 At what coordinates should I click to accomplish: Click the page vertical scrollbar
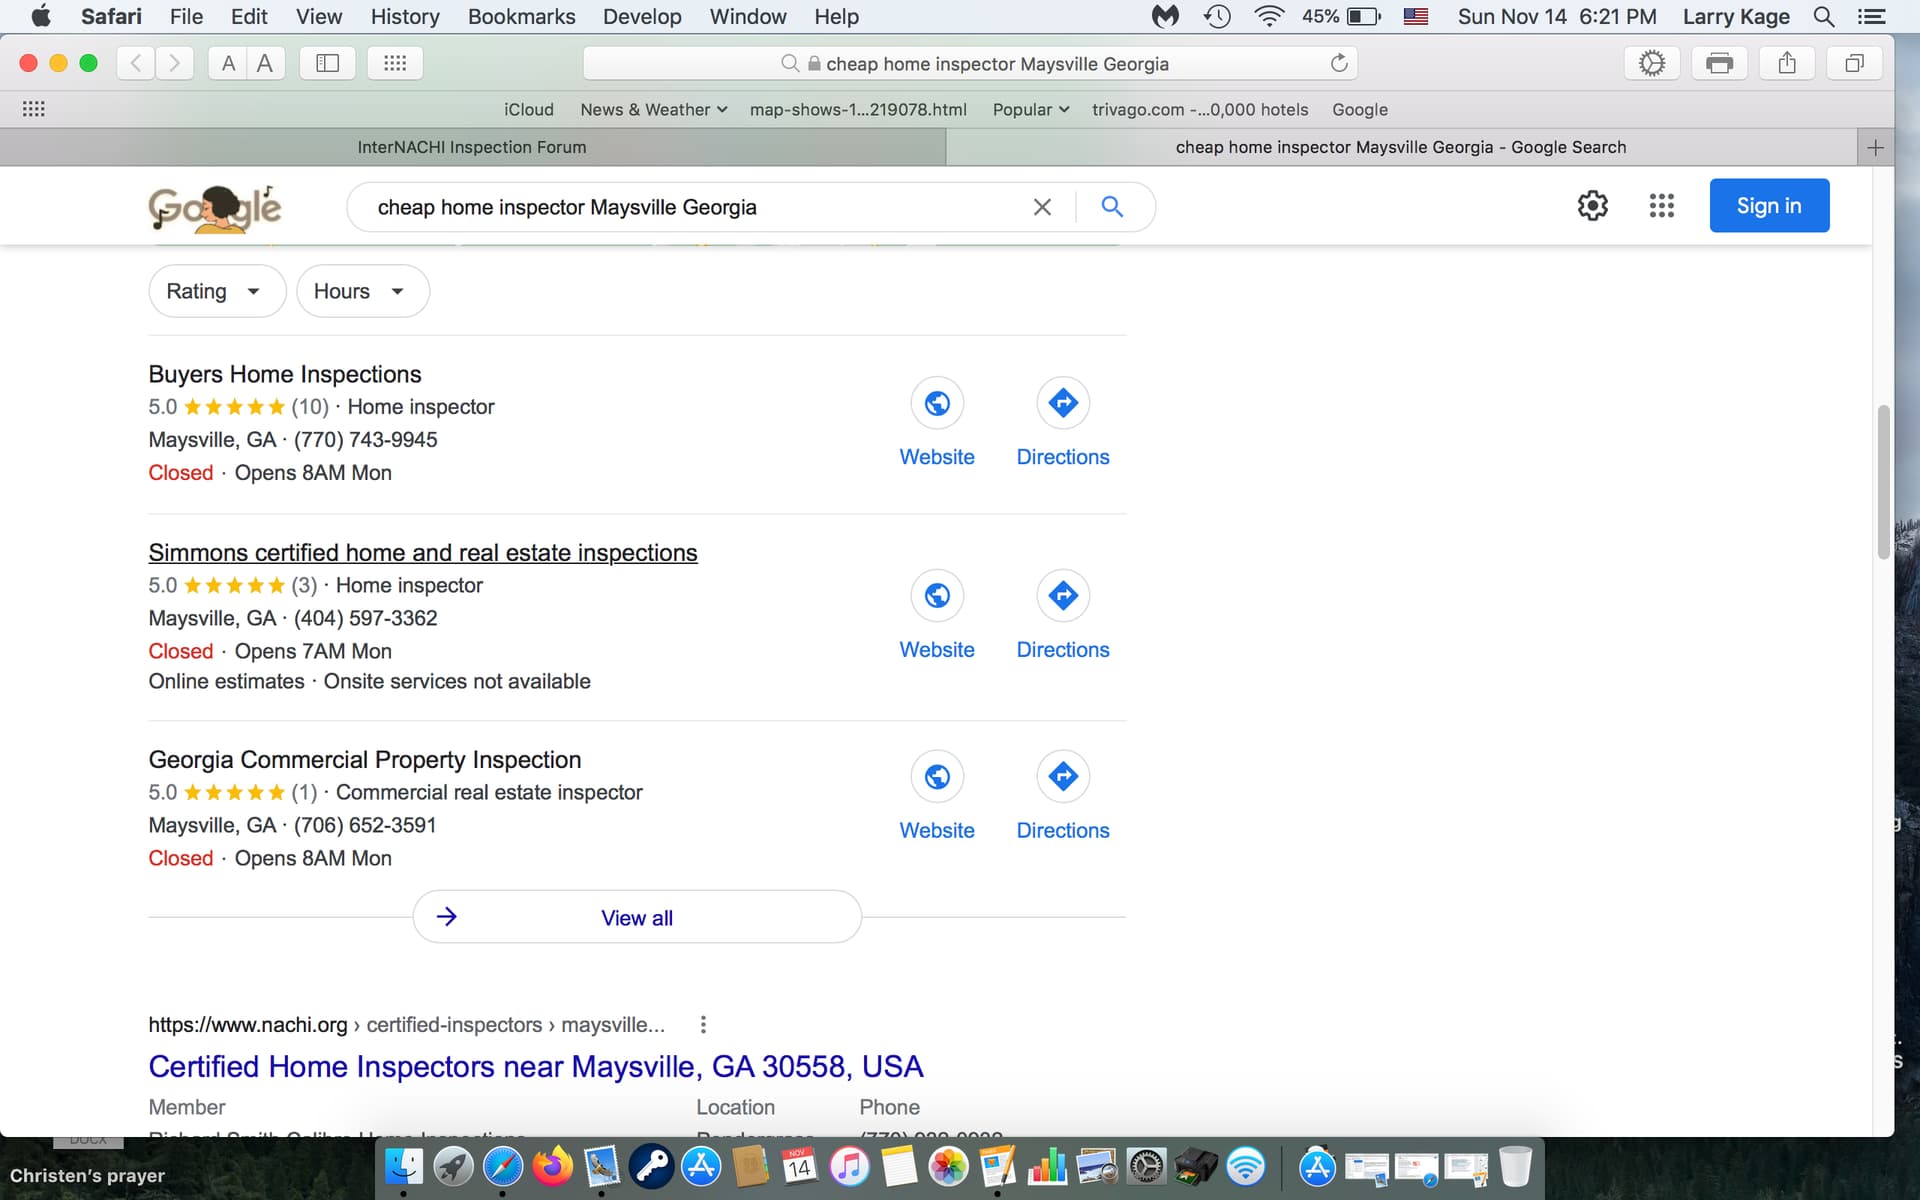coord(1883,482)
